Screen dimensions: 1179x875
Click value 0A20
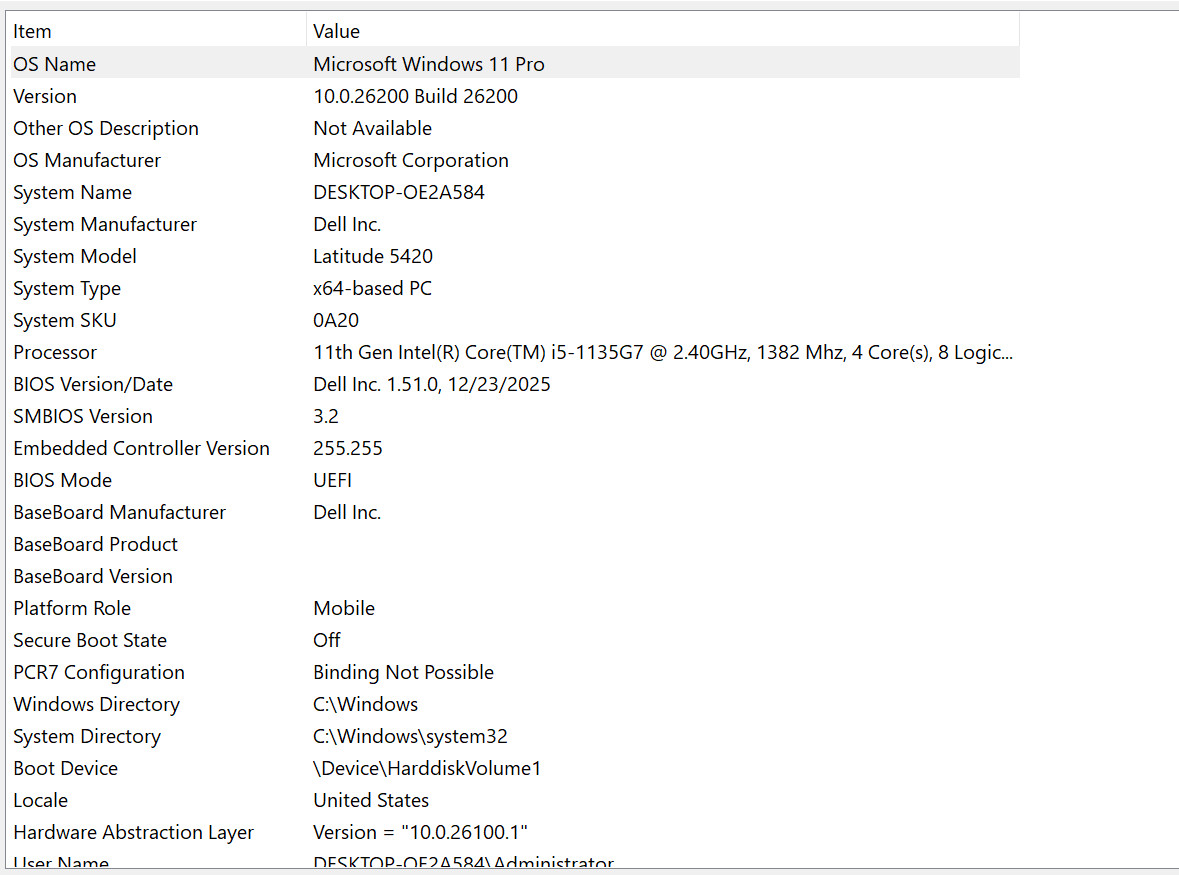335,320
